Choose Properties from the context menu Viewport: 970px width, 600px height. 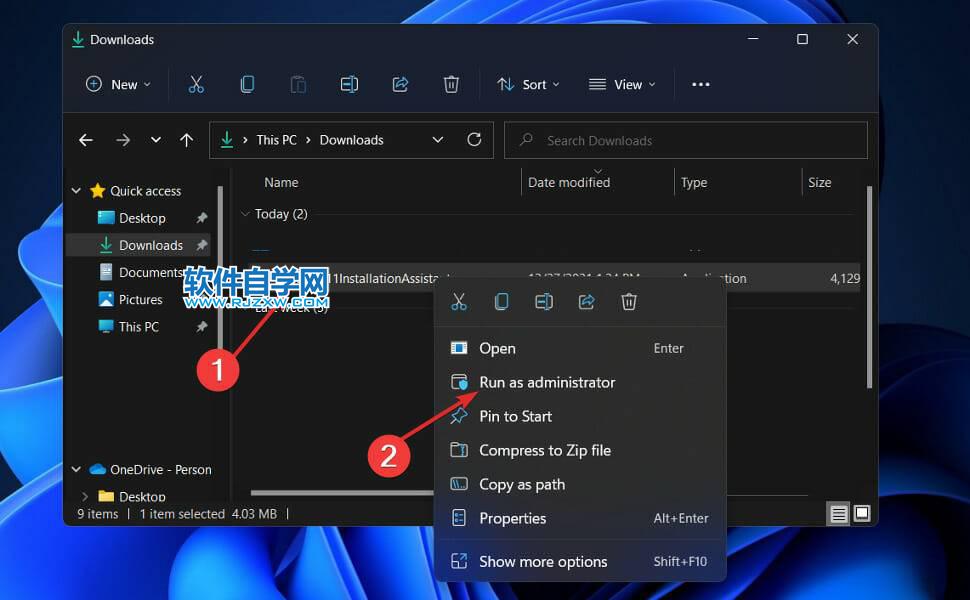pos(580,518)
